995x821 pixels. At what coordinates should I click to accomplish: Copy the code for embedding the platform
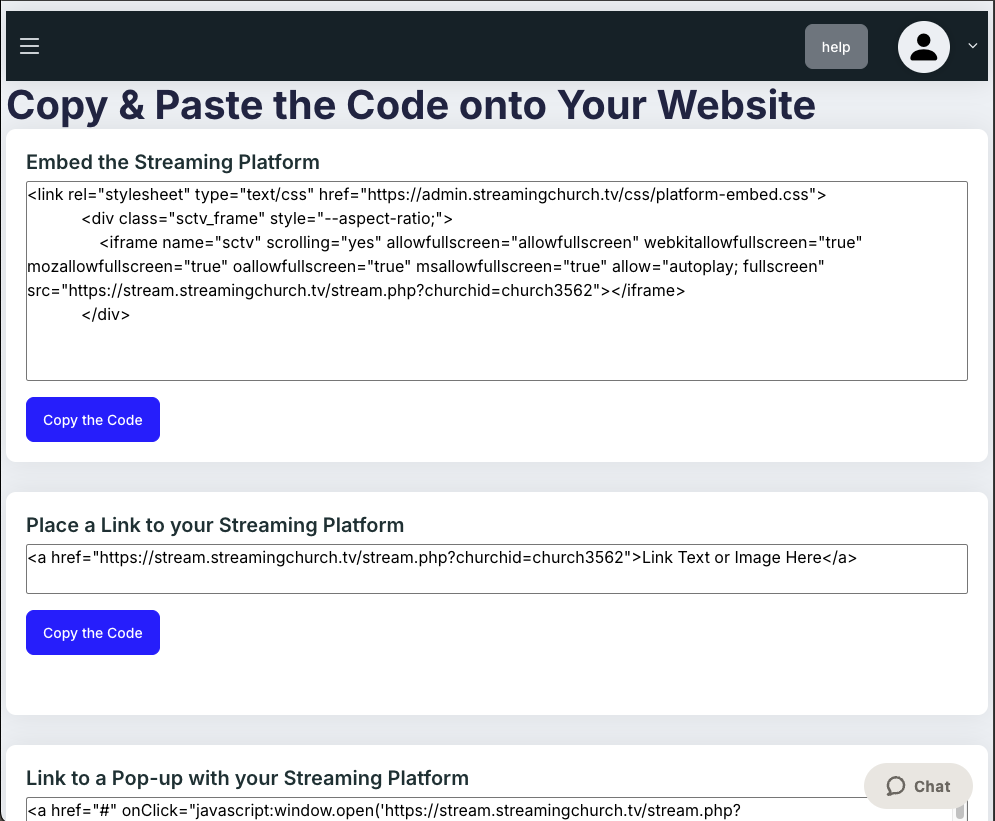pyautogui.click(x=93, y=420)
